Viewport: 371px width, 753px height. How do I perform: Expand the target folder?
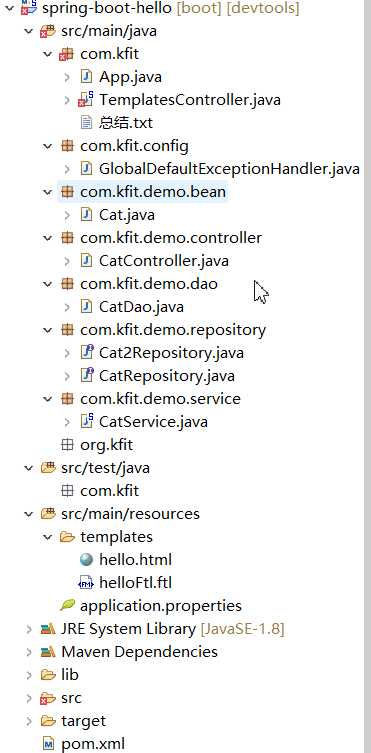tap(29, 721)
